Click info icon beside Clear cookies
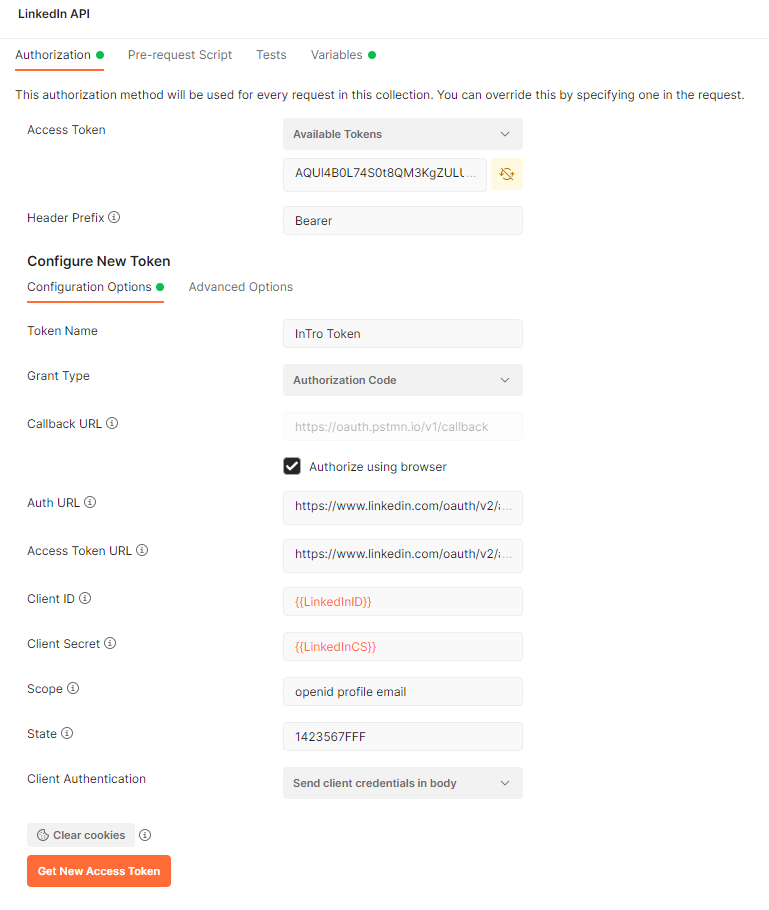The image size is (769, 910). 145,835
